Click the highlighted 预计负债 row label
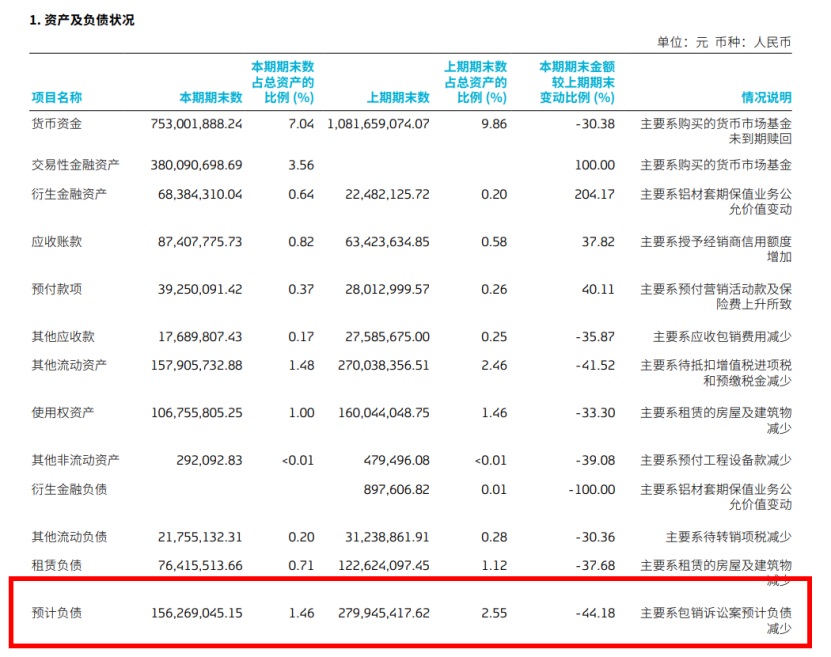 coord(57,612)
